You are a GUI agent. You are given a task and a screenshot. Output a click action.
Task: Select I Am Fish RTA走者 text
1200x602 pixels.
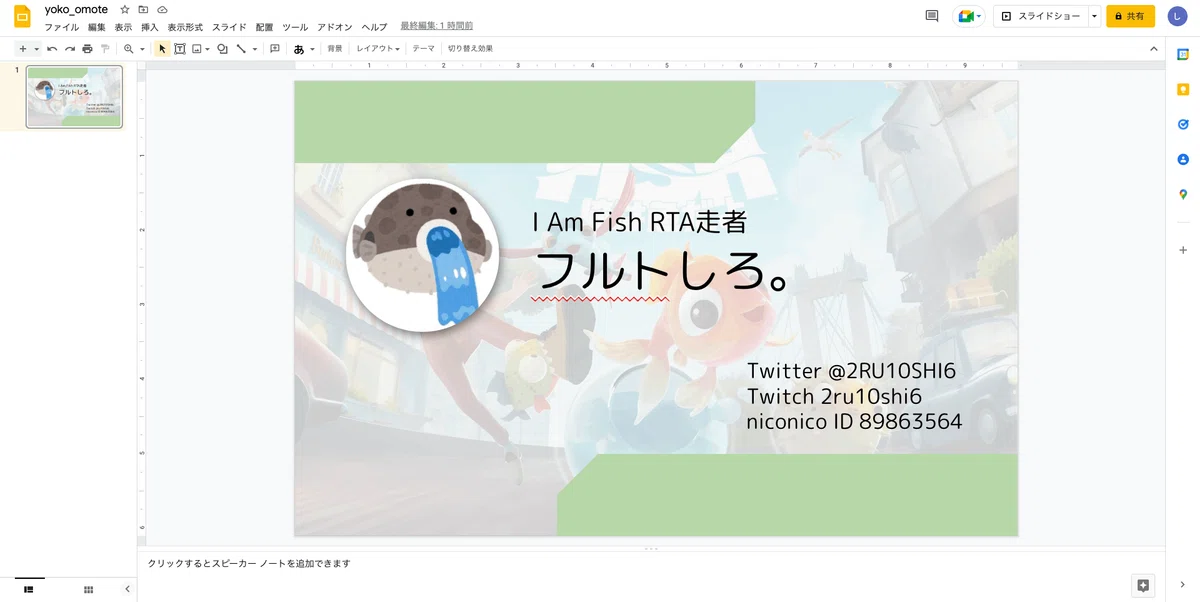640,222
